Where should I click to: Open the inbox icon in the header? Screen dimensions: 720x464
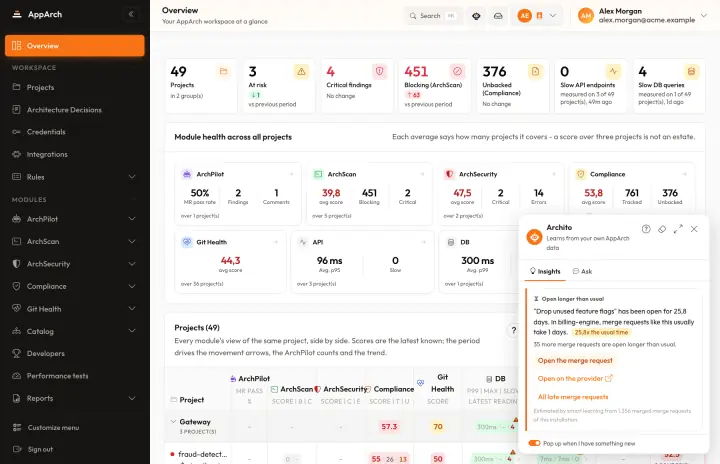(498, 16)
